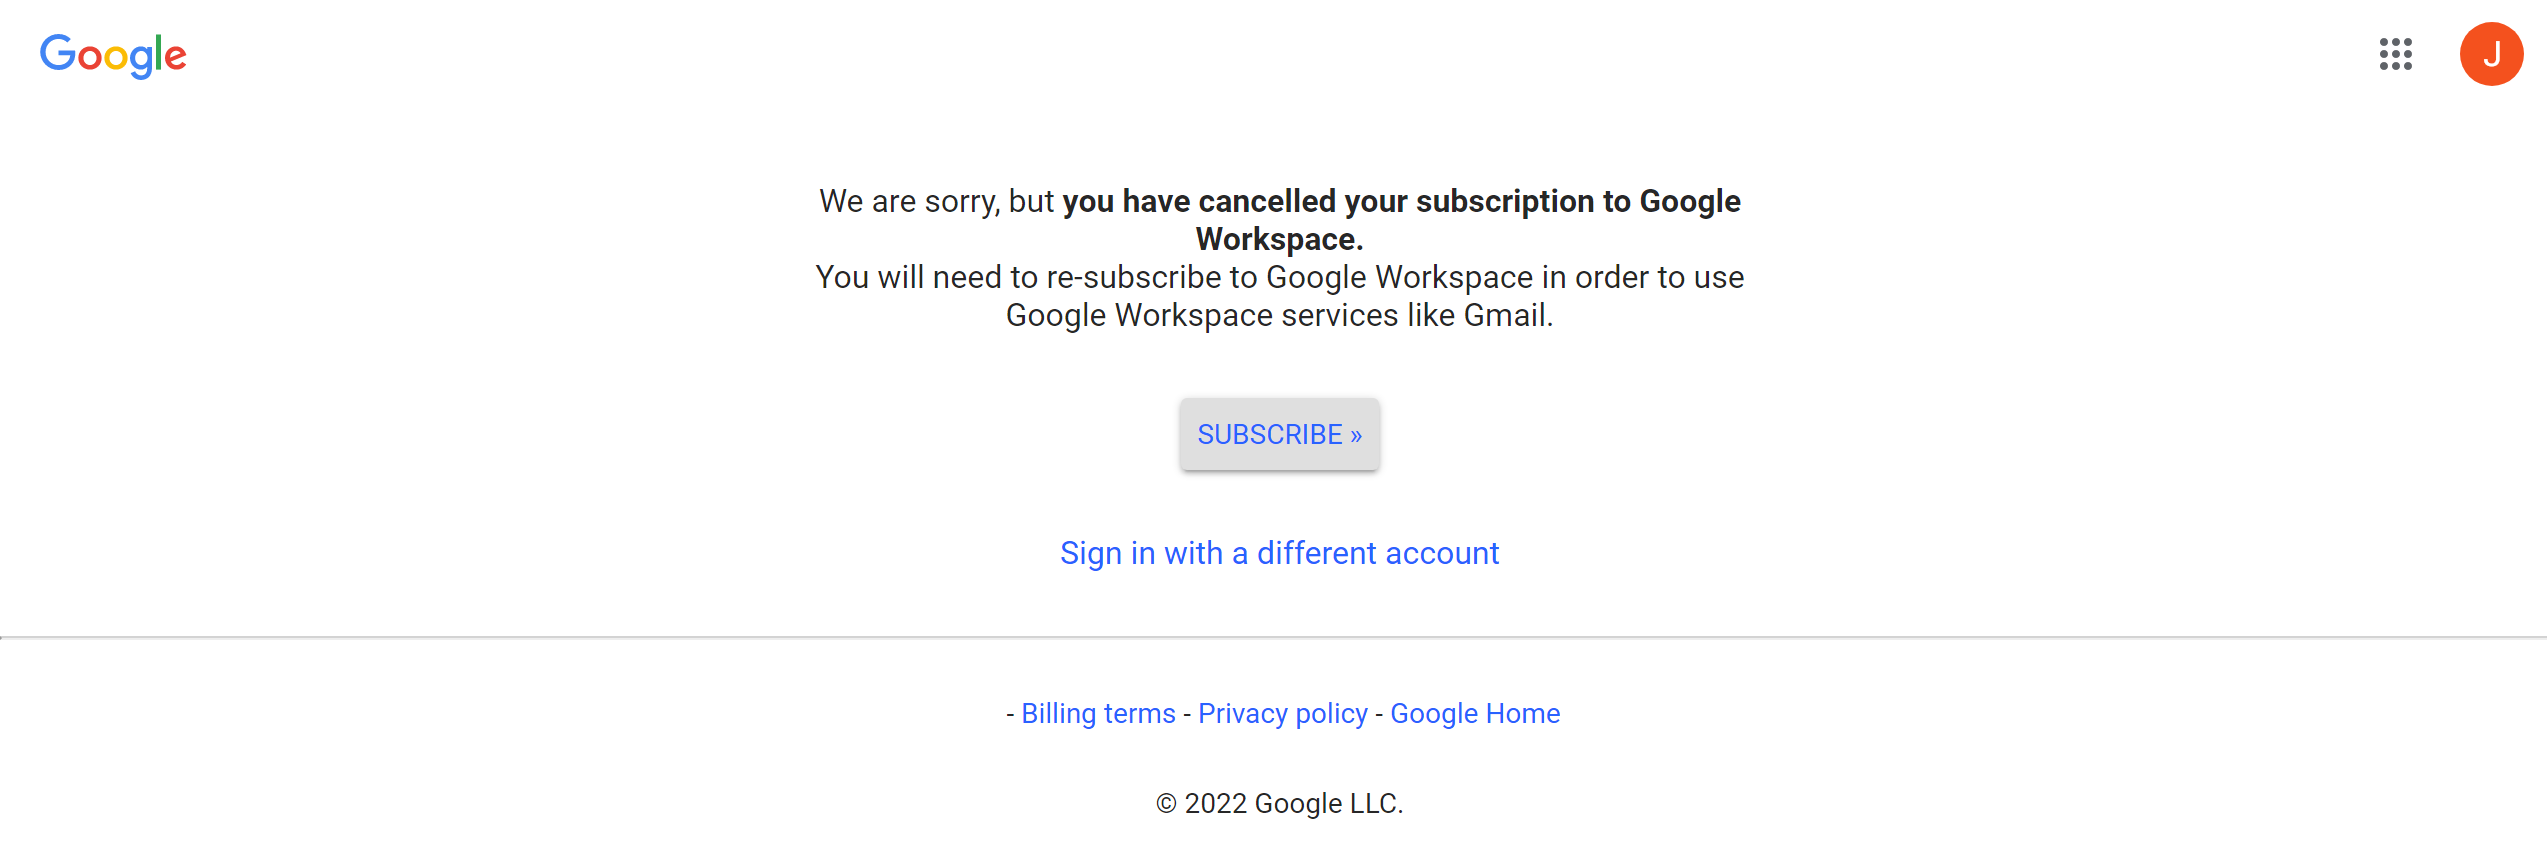Screen dimensions: 2547x865
Task: Click the "2022 Google LLC." copyright text
Action: 1294,804
